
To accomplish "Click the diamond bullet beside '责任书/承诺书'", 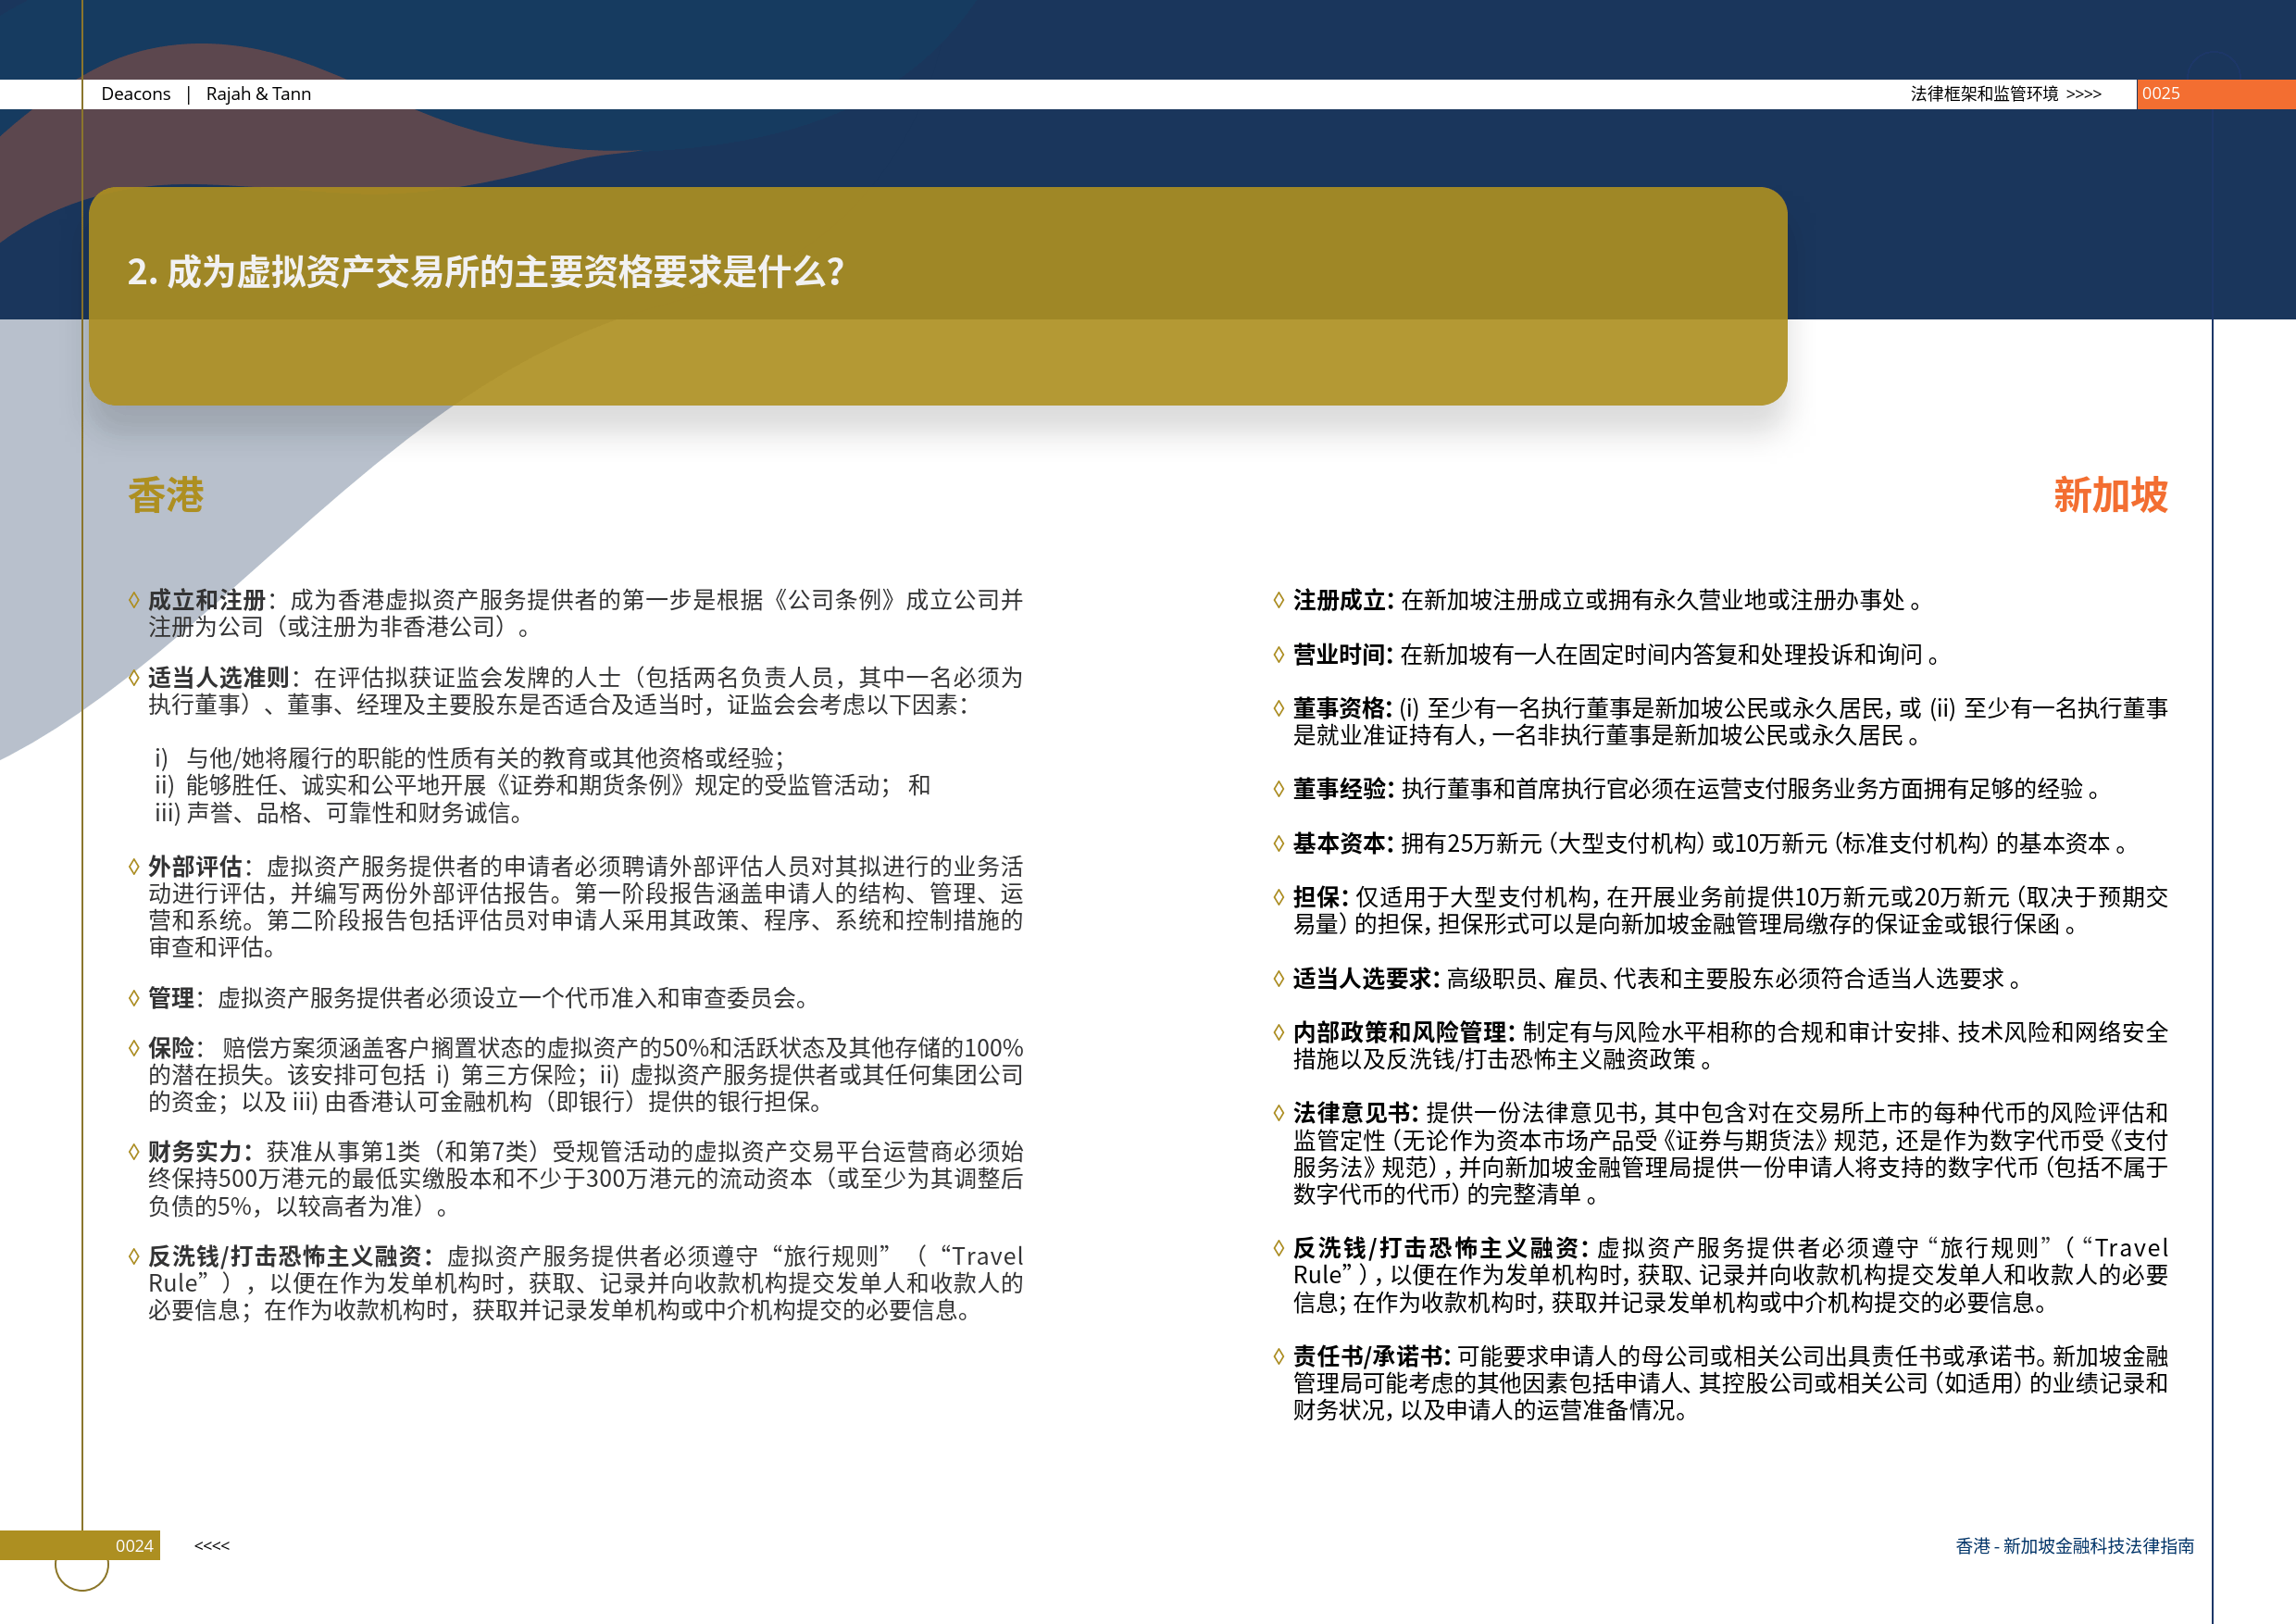I will 1278,1356.
